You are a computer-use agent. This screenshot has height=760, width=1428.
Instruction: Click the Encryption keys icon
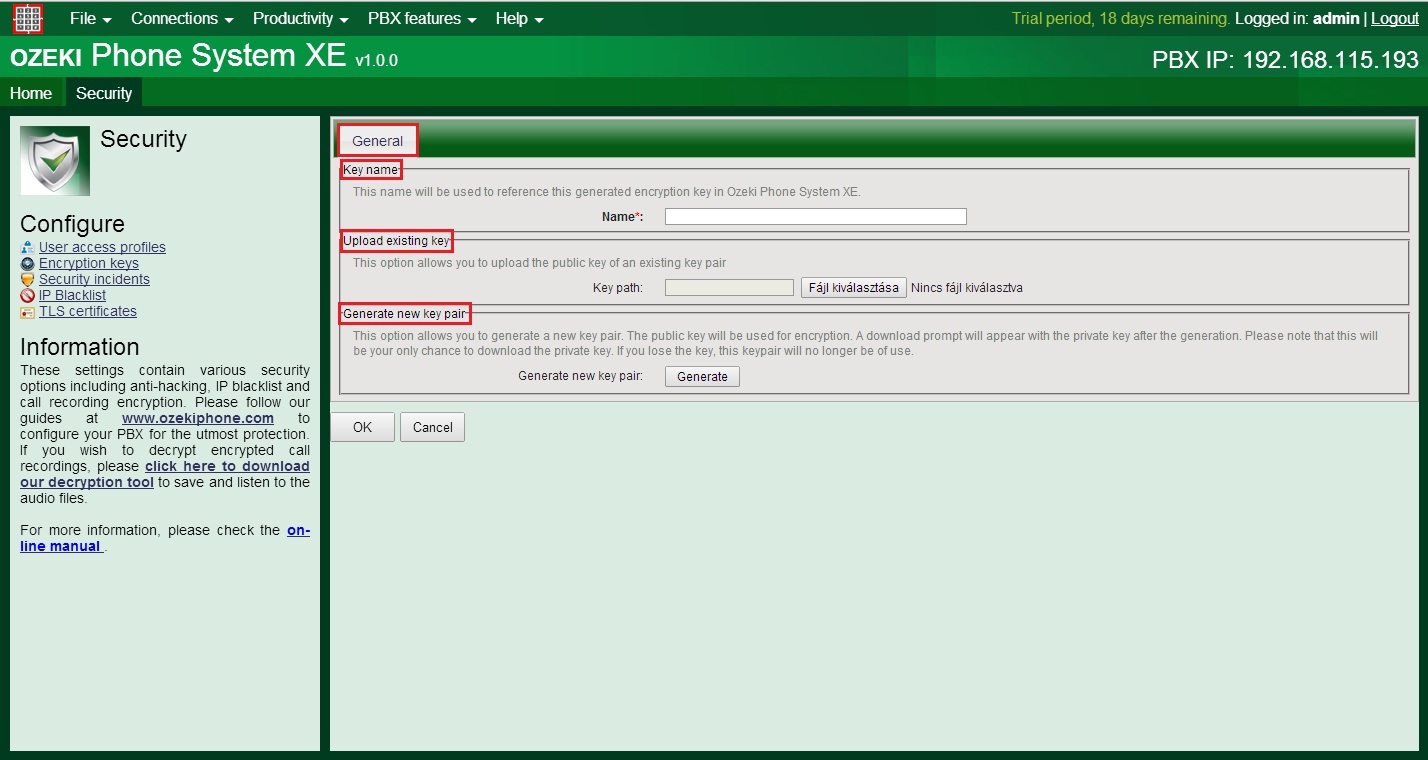coord(28,263)
